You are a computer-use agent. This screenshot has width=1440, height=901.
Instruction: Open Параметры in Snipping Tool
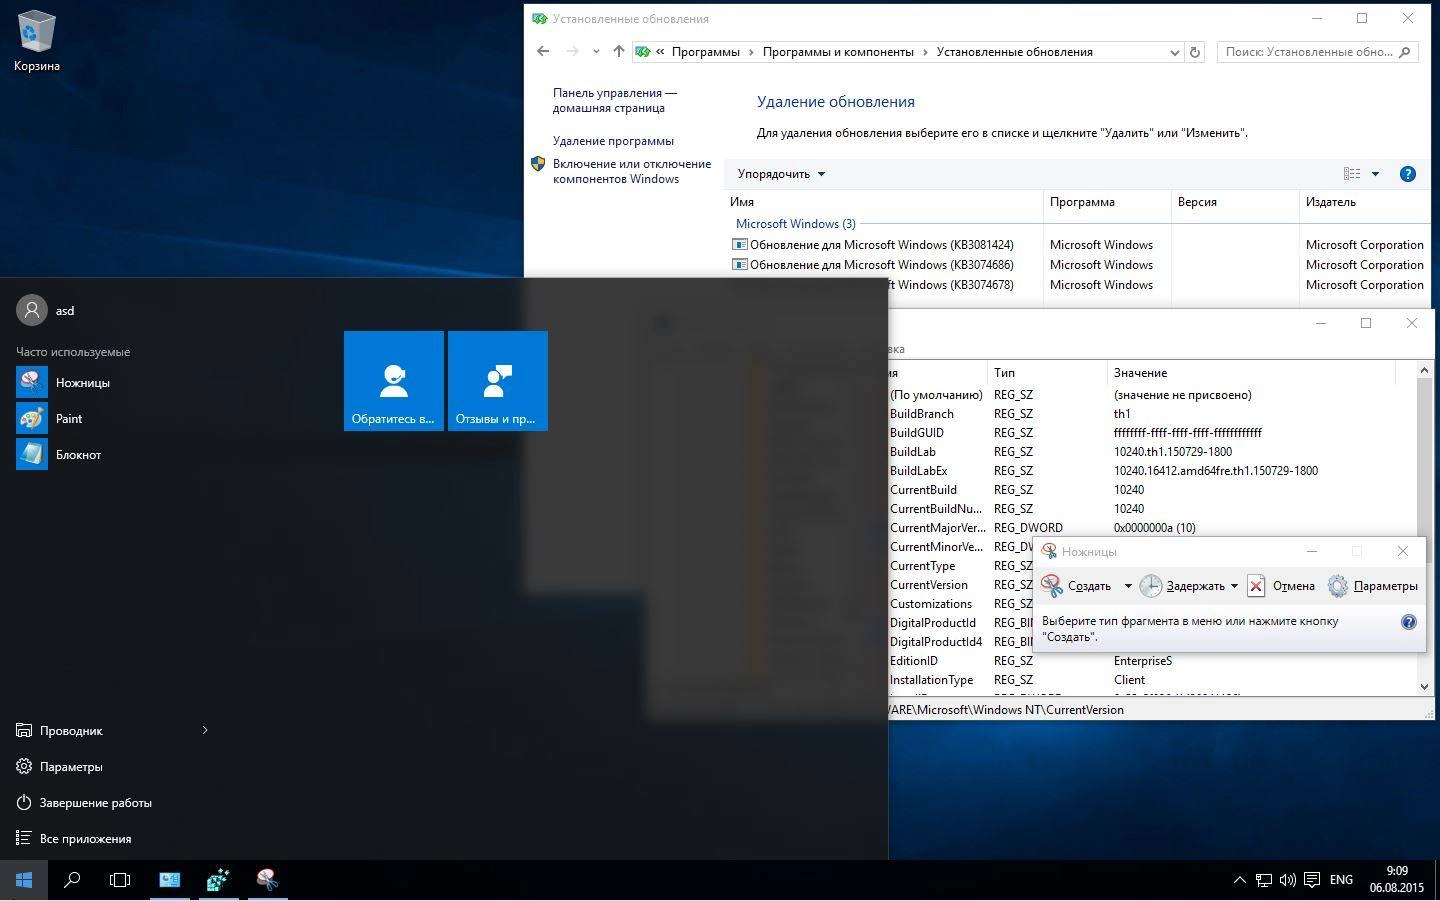click(x=1373, y=586)
